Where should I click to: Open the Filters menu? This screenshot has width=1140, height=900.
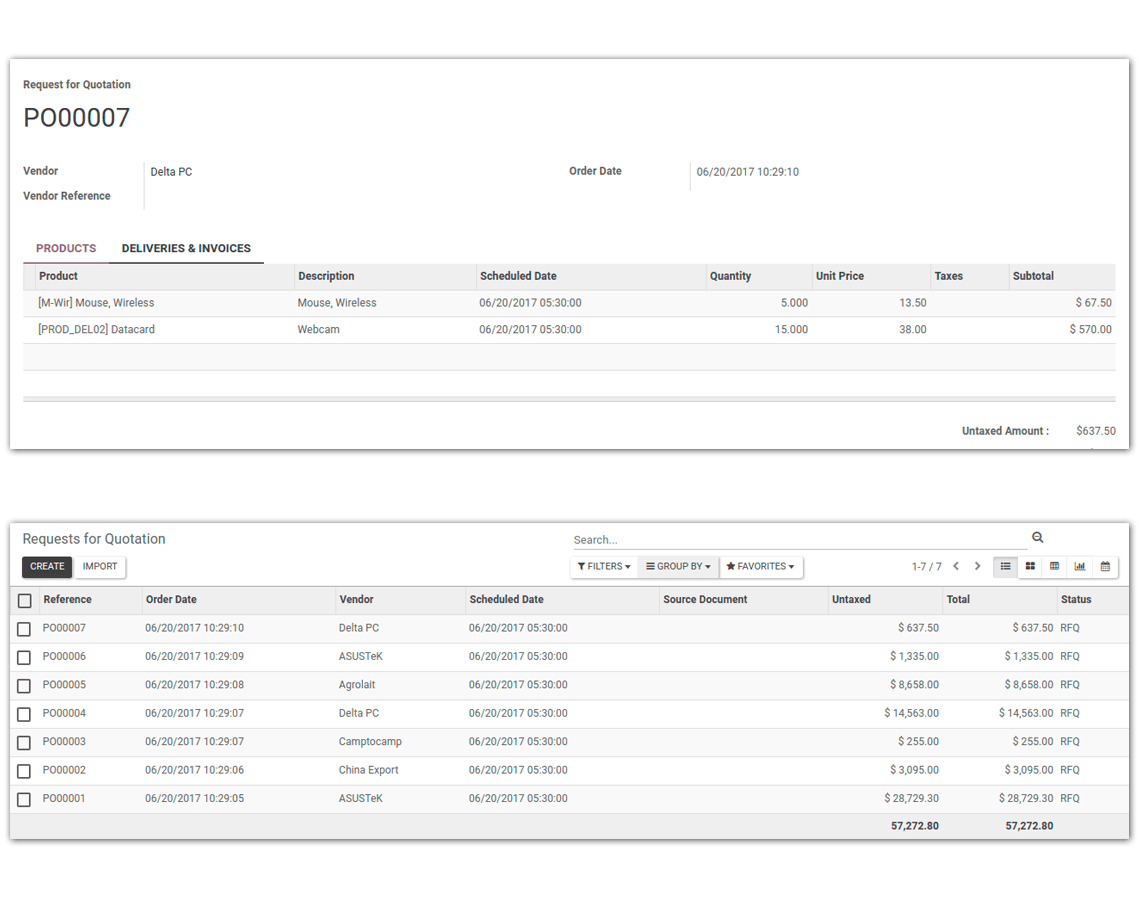click(x=603, y=566)
